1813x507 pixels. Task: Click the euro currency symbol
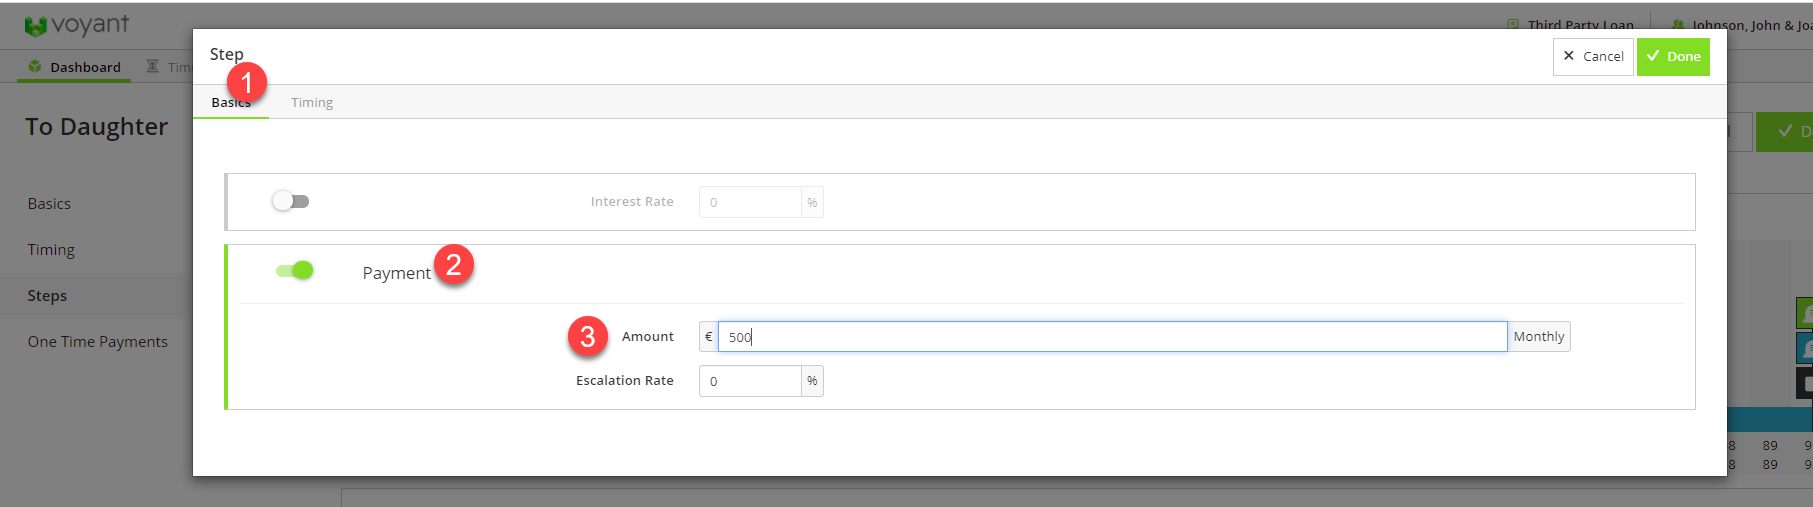pyautogui.click(x=708, y=337)
